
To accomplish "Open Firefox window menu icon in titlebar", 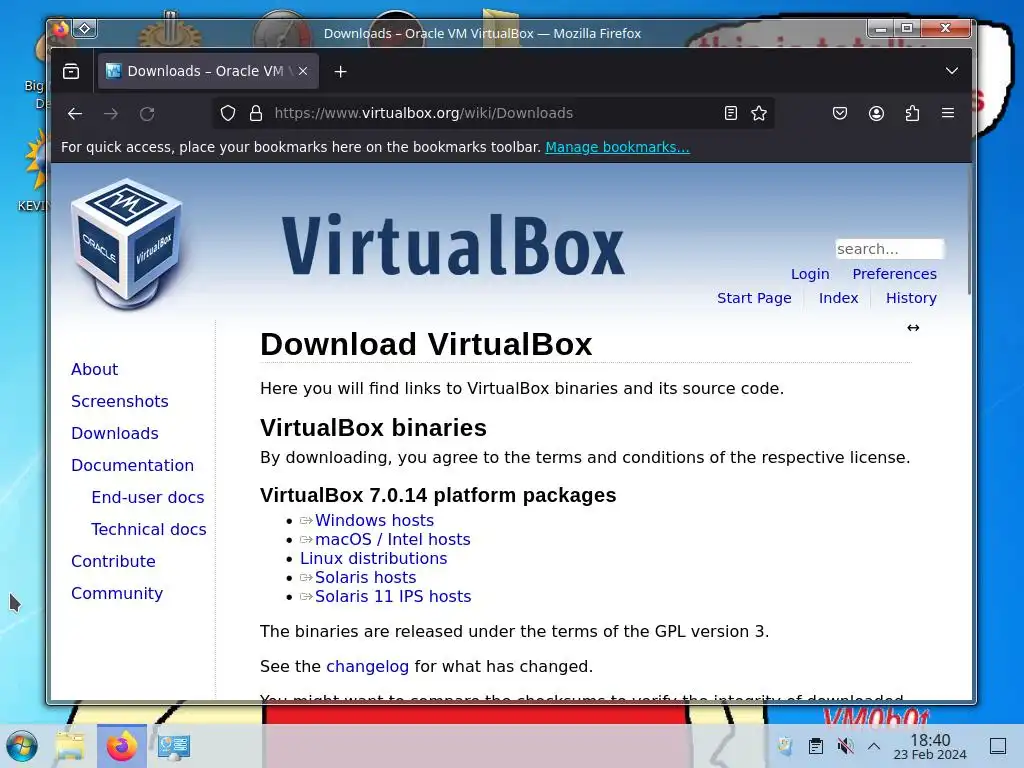I will pyautogui.click(x=61, y=29).
